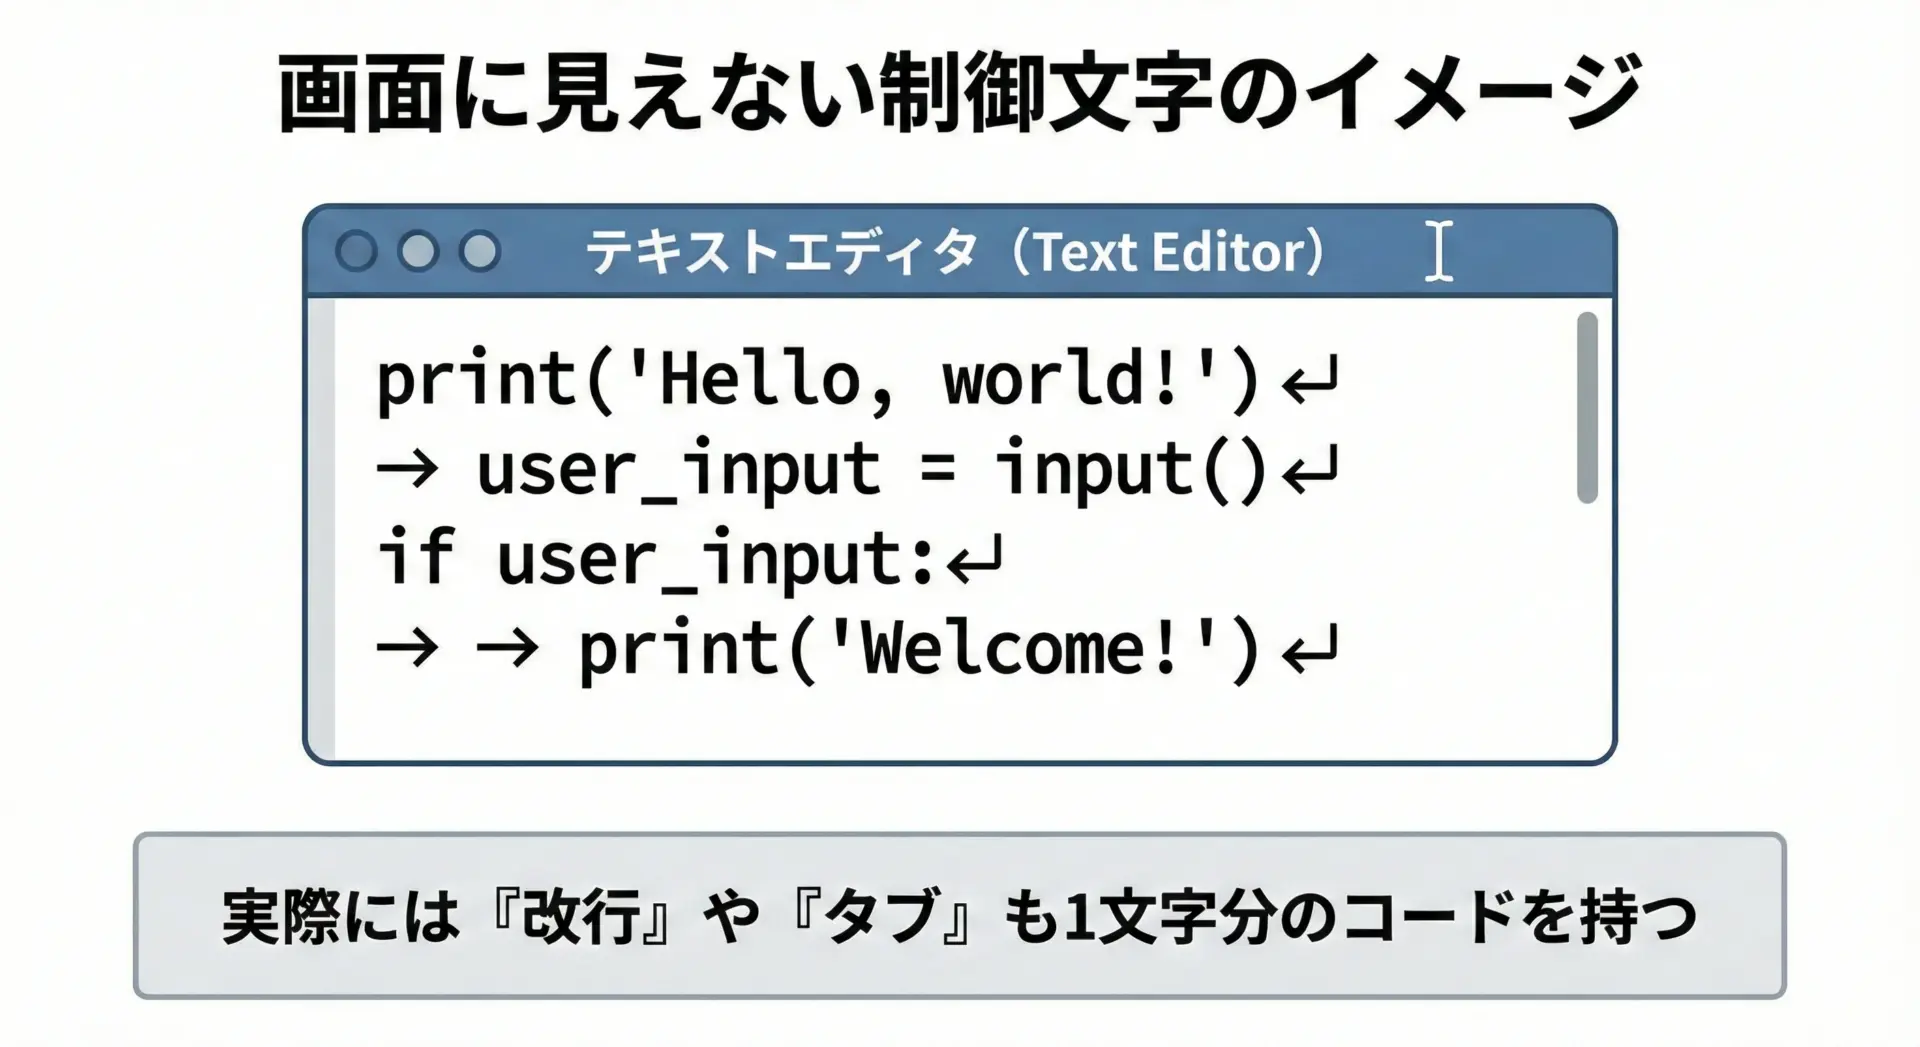This screenshot has height=1047, width=1920.
Task: Click the leftmost circle button in title bar
Action: point(356,252)
